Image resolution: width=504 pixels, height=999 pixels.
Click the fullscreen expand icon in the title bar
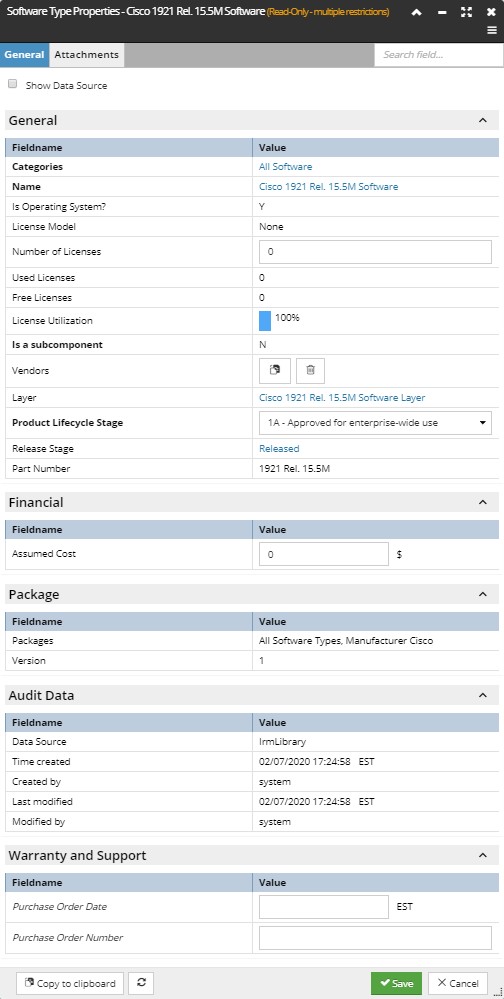tap(466, 12)
